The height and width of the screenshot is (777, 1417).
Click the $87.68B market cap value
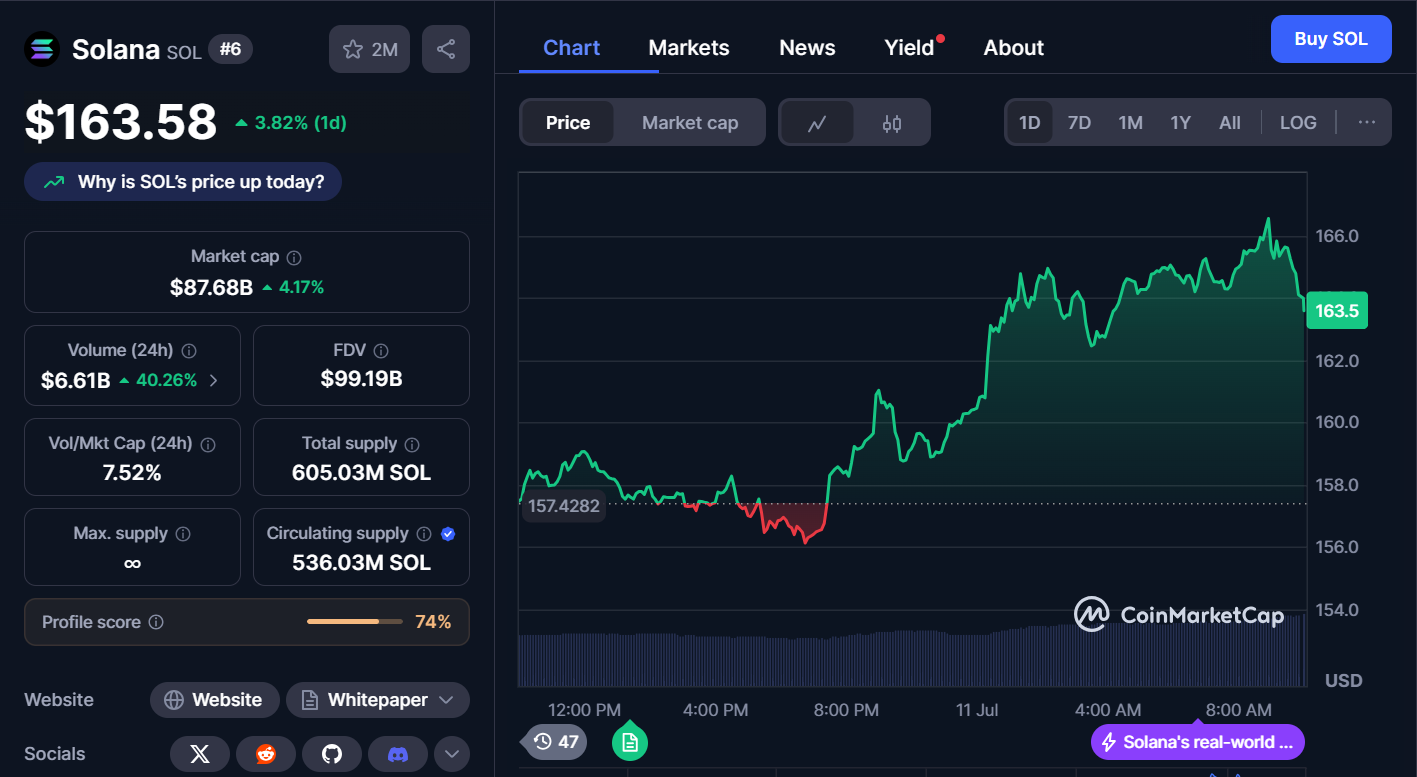tap(211, 288)
